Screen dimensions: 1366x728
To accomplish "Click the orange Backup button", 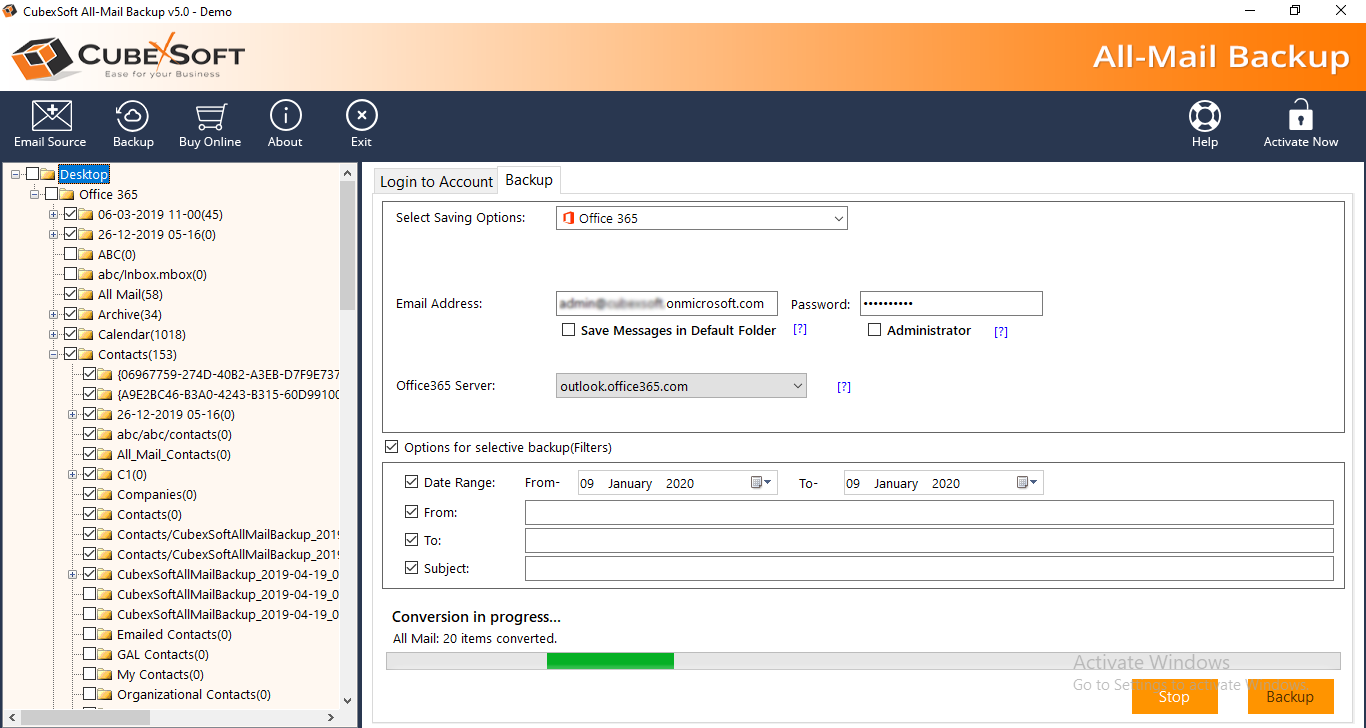I will [x=1290, y=697].
